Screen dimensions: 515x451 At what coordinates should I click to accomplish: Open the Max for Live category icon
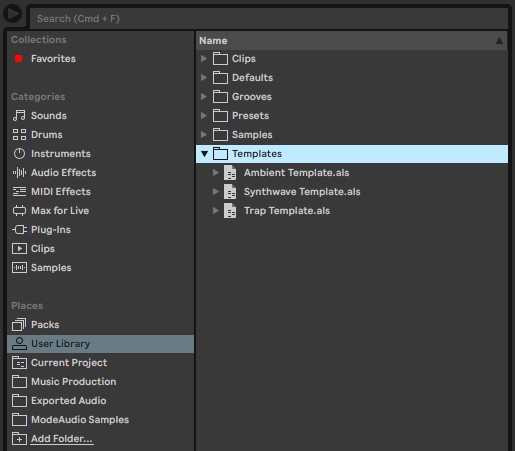click(19, 211)
